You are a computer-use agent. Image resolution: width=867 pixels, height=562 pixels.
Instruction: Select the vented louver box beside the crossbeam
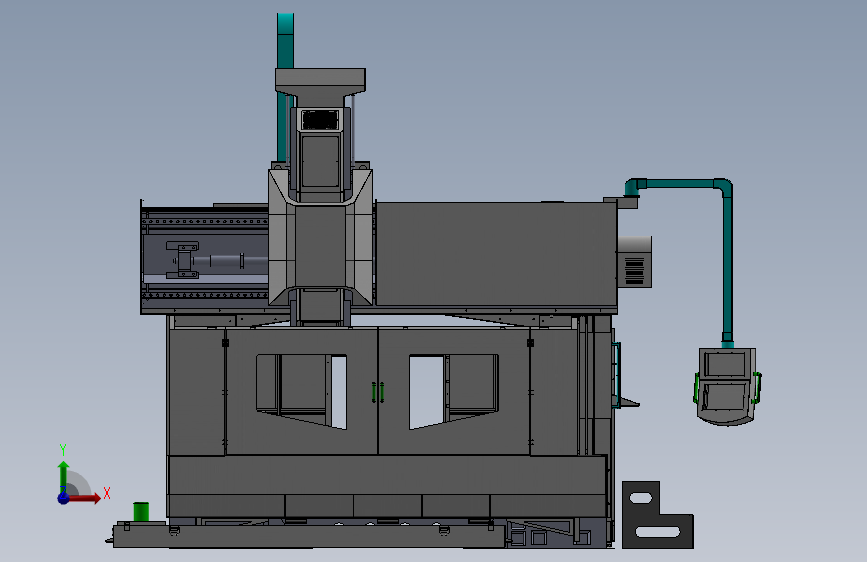[x=634, y=262]
